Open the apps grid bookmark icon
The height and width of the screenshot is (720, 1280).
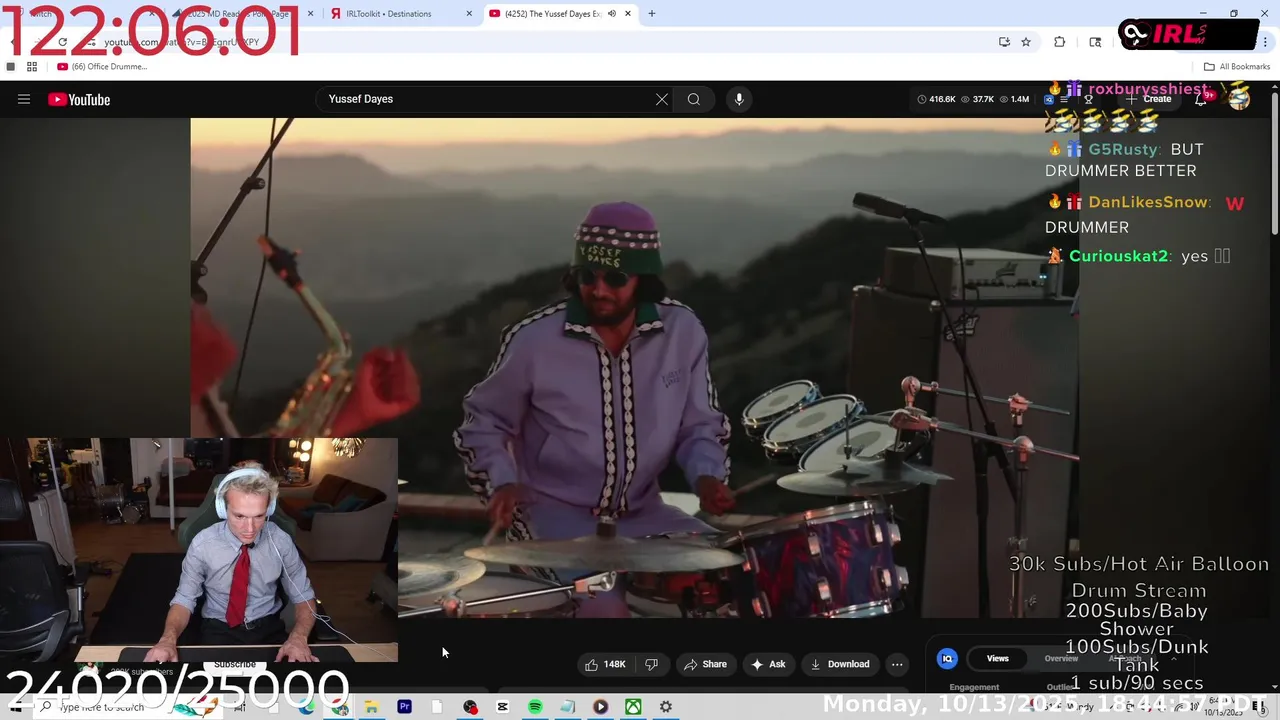[32, 67]
